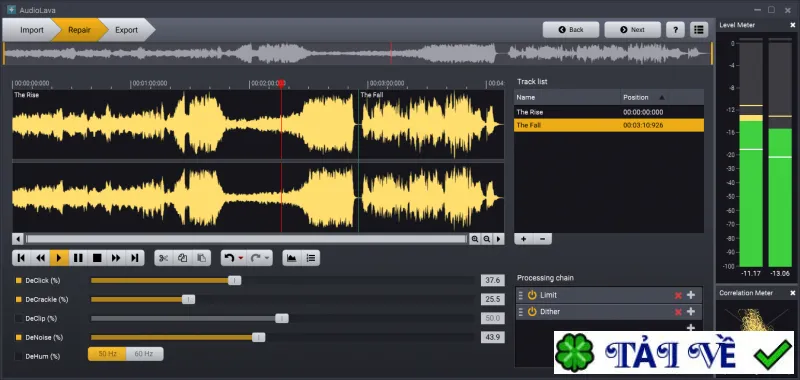
Task: Click the DeNoise value field 43.9
Action: pos(492,337)
